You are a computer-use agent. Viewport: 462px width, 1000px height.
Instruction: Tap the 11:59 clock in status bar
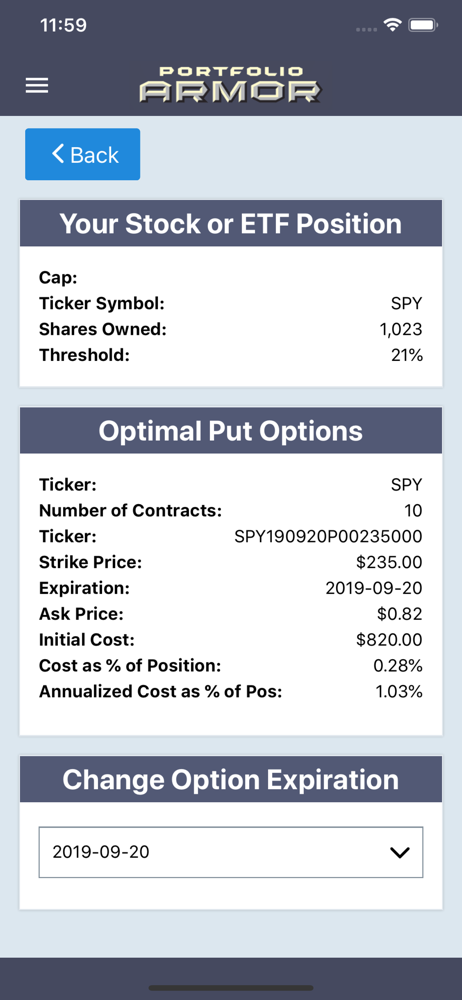63,26
